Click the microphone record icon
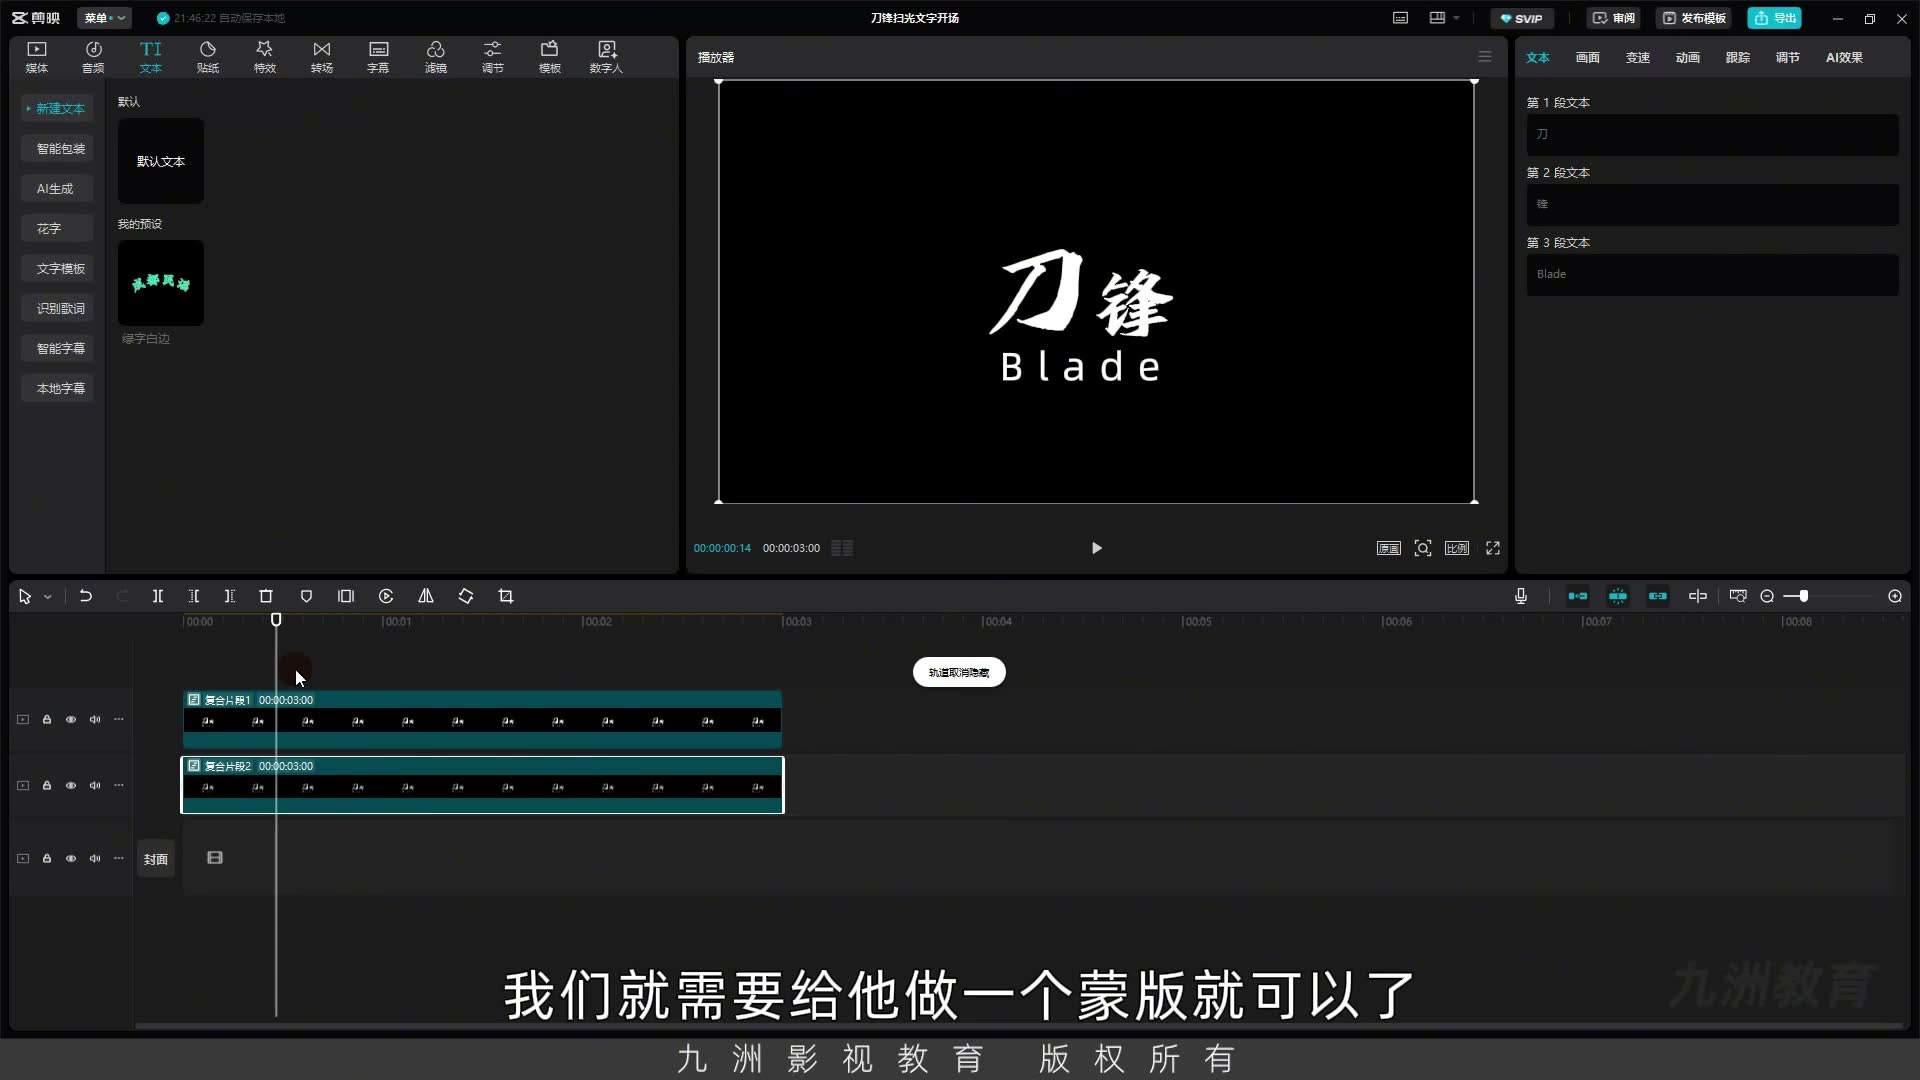This screenshot has height=1080, width=1920. [1521, 596]
